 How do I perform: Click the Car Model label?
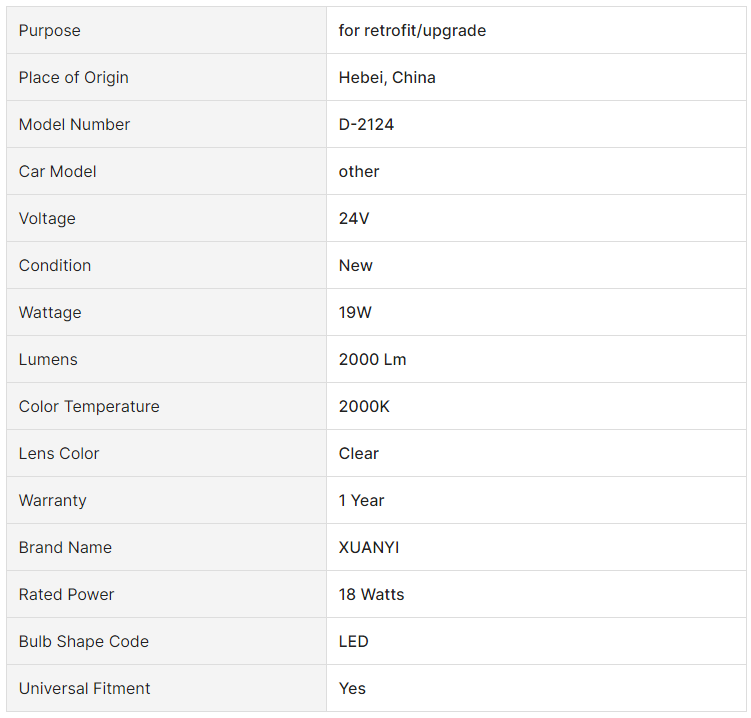click(57, 171)
